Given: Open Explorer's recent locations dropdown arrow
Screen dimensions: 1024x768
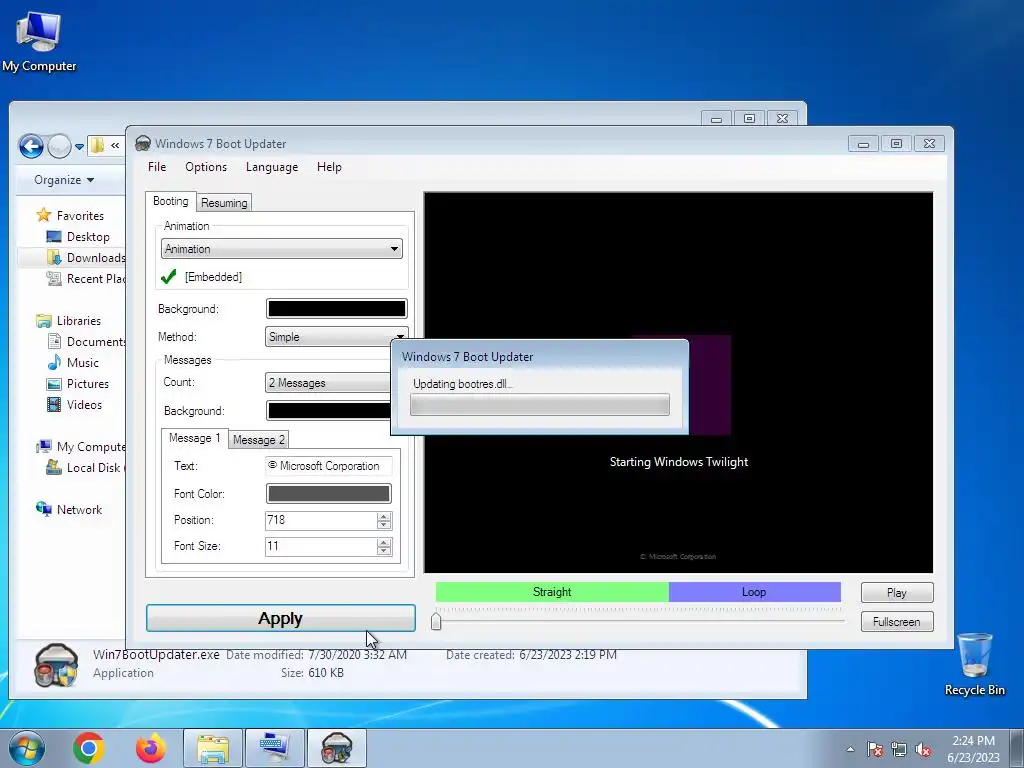Looking at the screenshot, I should [x=79, y=146].
